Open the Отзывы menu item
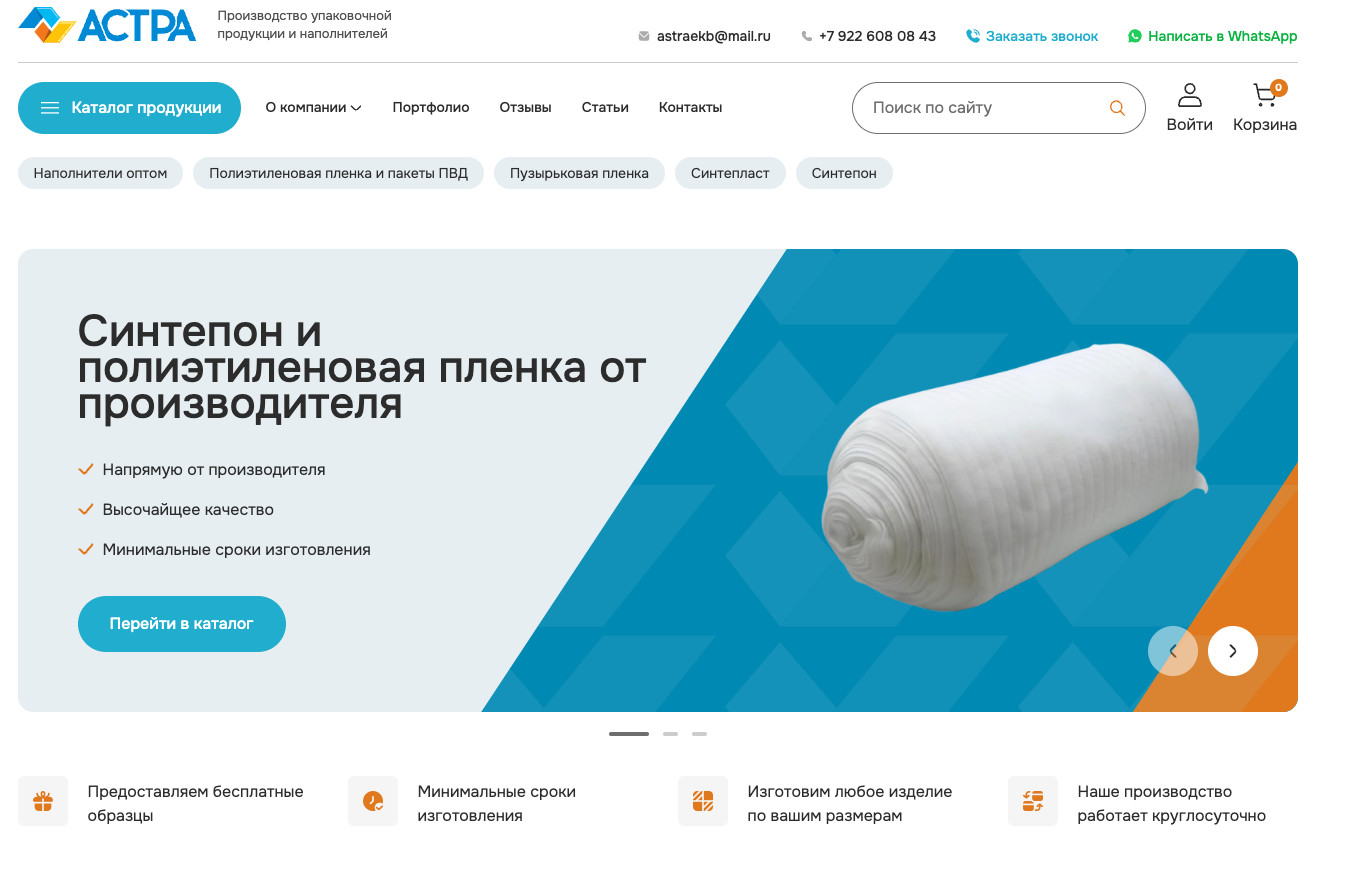 525,107
